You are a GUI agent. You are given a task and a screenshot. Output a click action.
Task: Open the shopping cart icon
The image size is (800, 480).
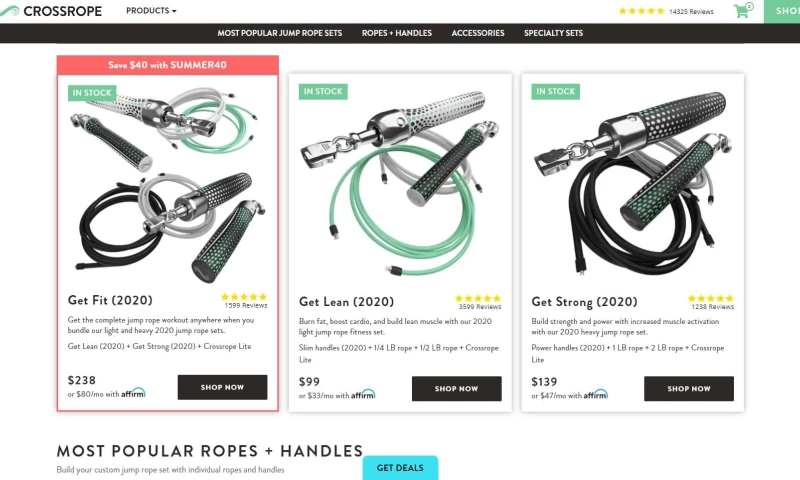click(743, 10)
